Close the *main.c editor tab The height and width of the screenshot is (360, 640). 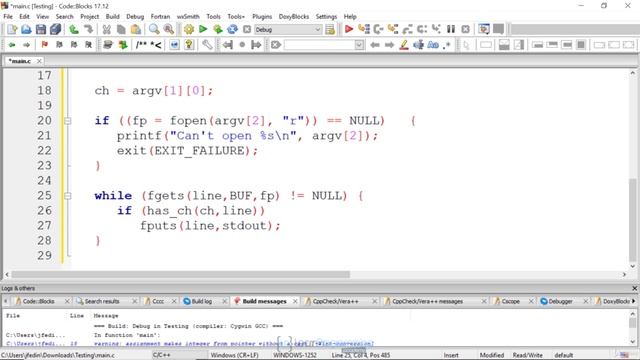(39, 61)
